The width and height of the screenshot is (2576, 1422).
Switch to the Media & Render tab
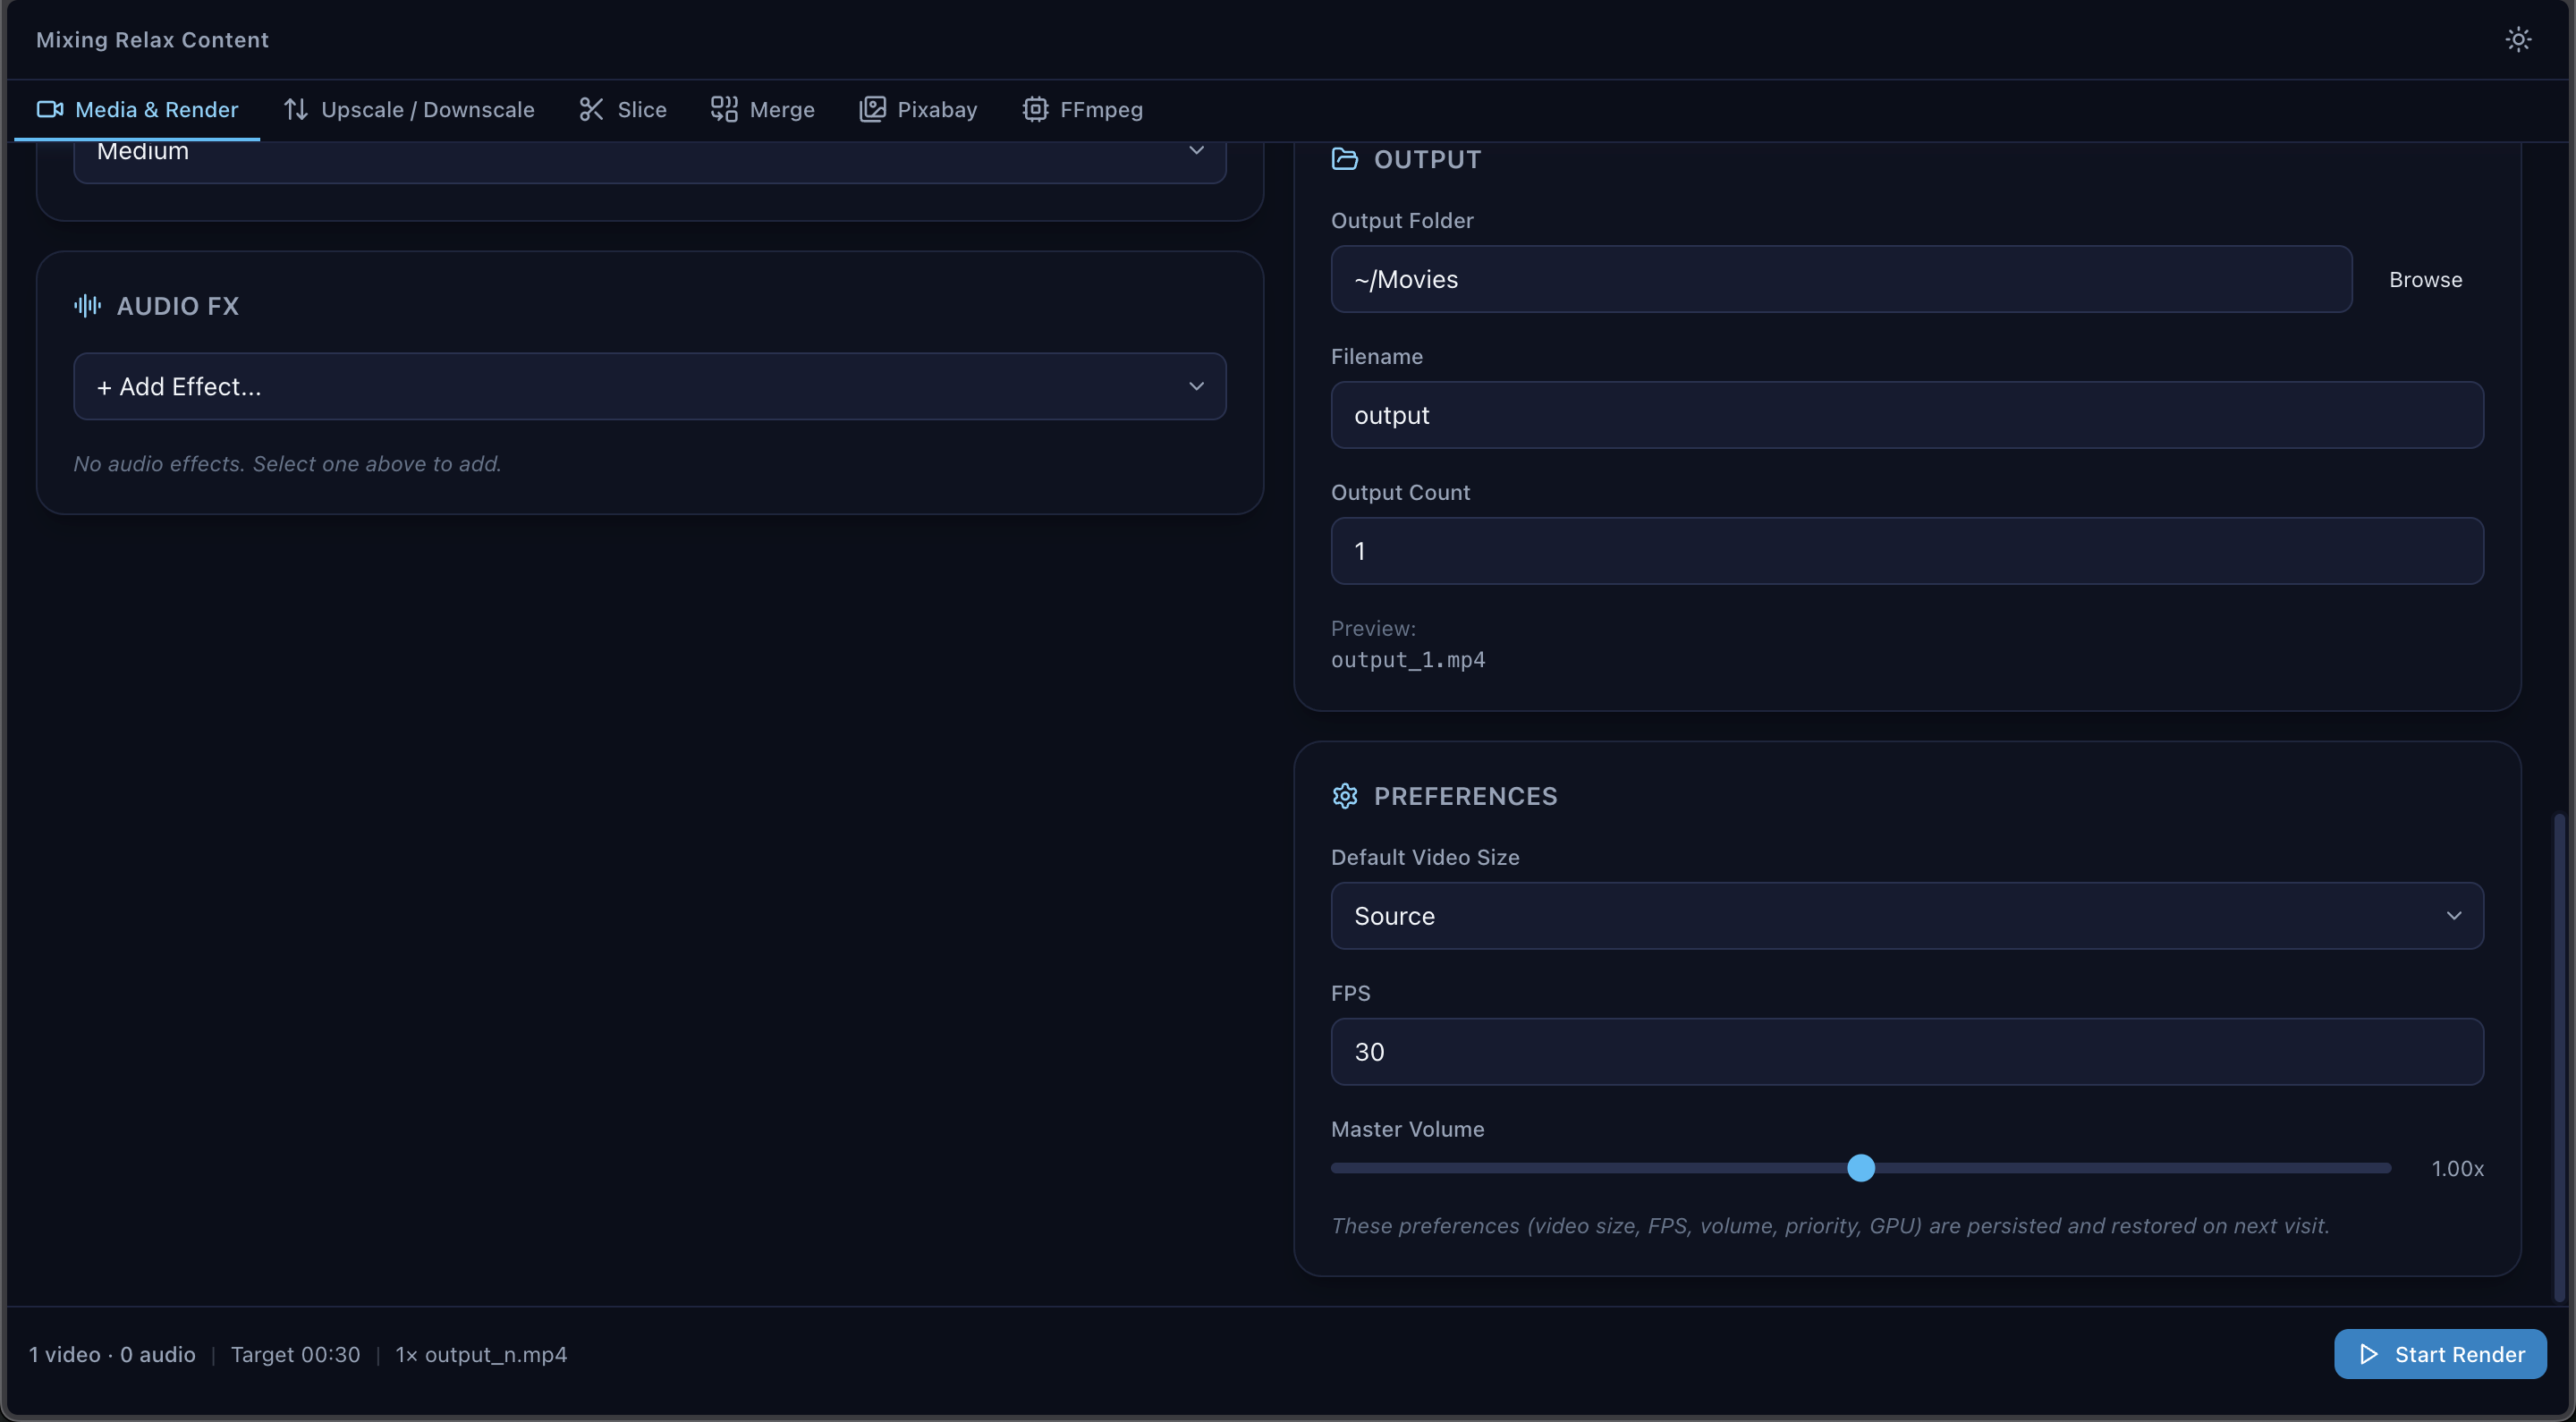coord(137,109)
